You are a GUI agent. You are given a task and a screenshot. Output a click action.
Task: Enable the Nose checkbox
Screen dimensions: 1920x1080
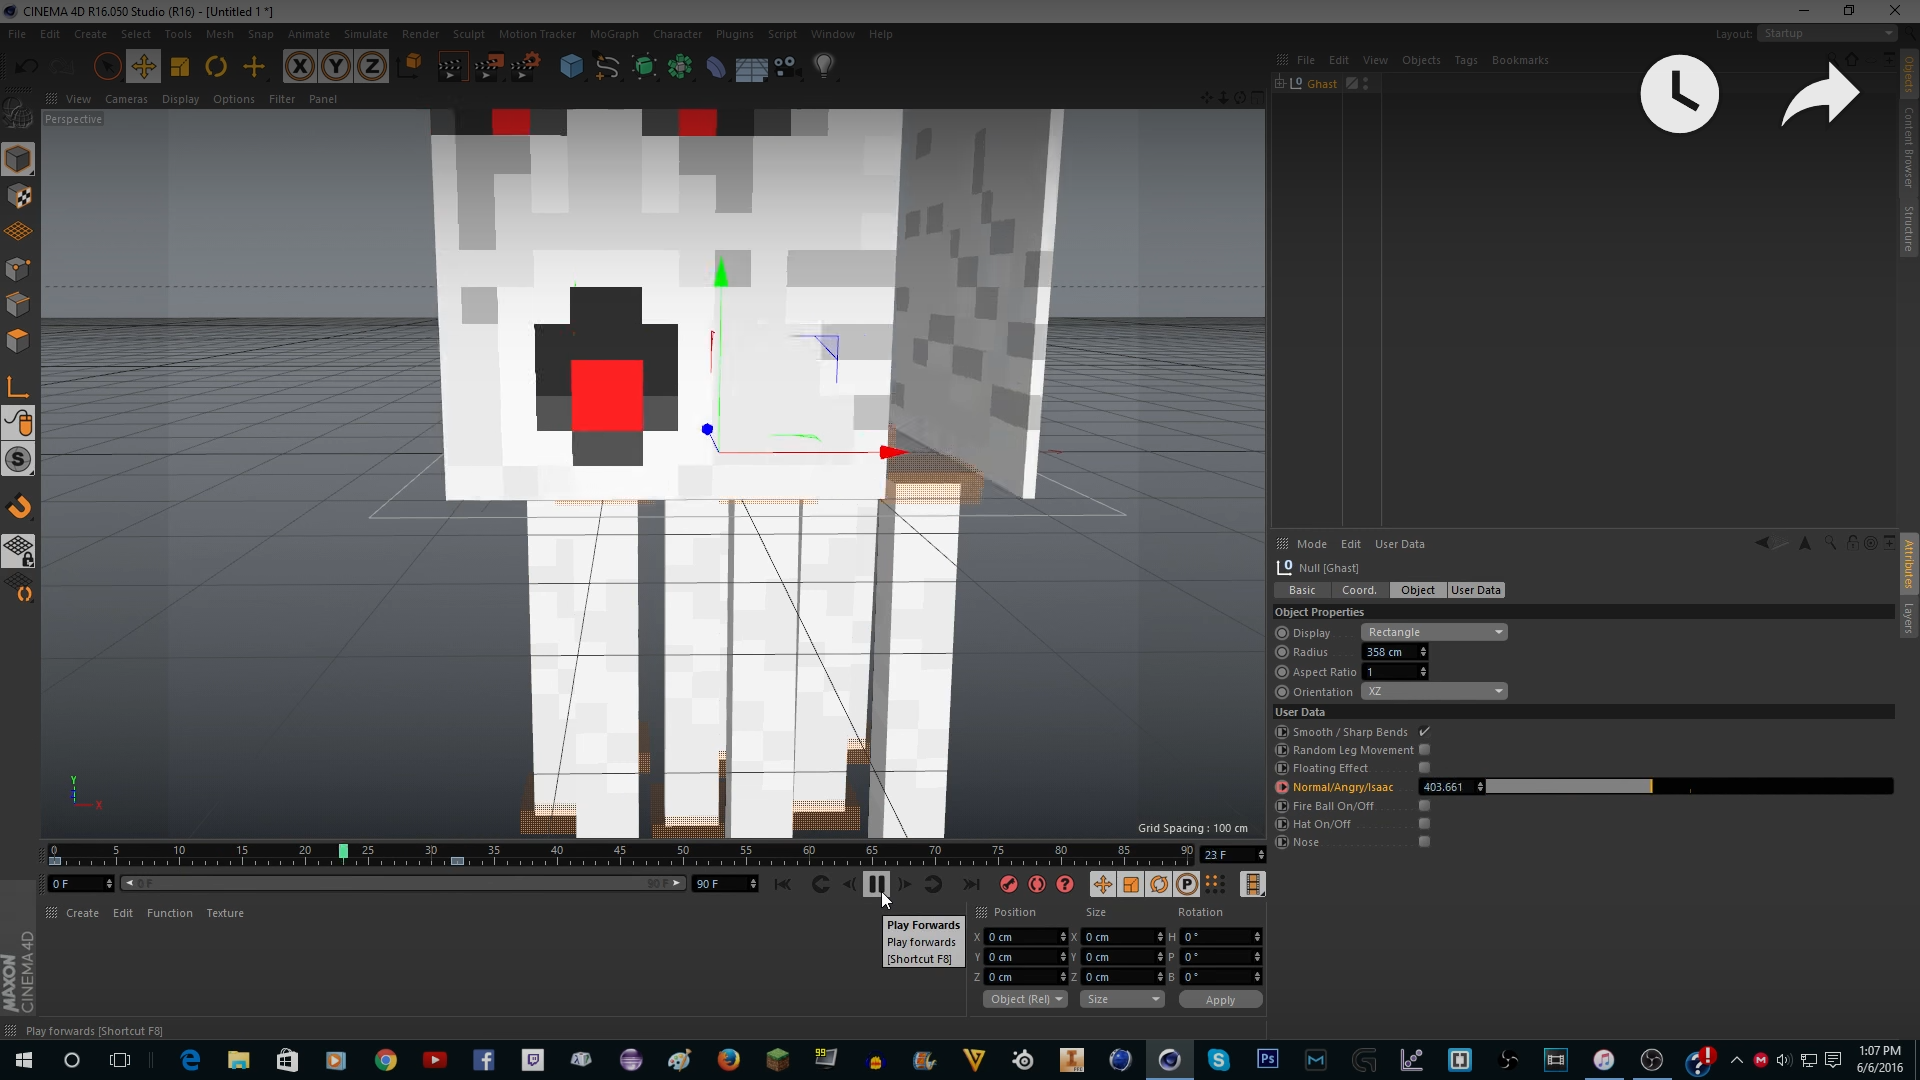[x=1424, y=842]
